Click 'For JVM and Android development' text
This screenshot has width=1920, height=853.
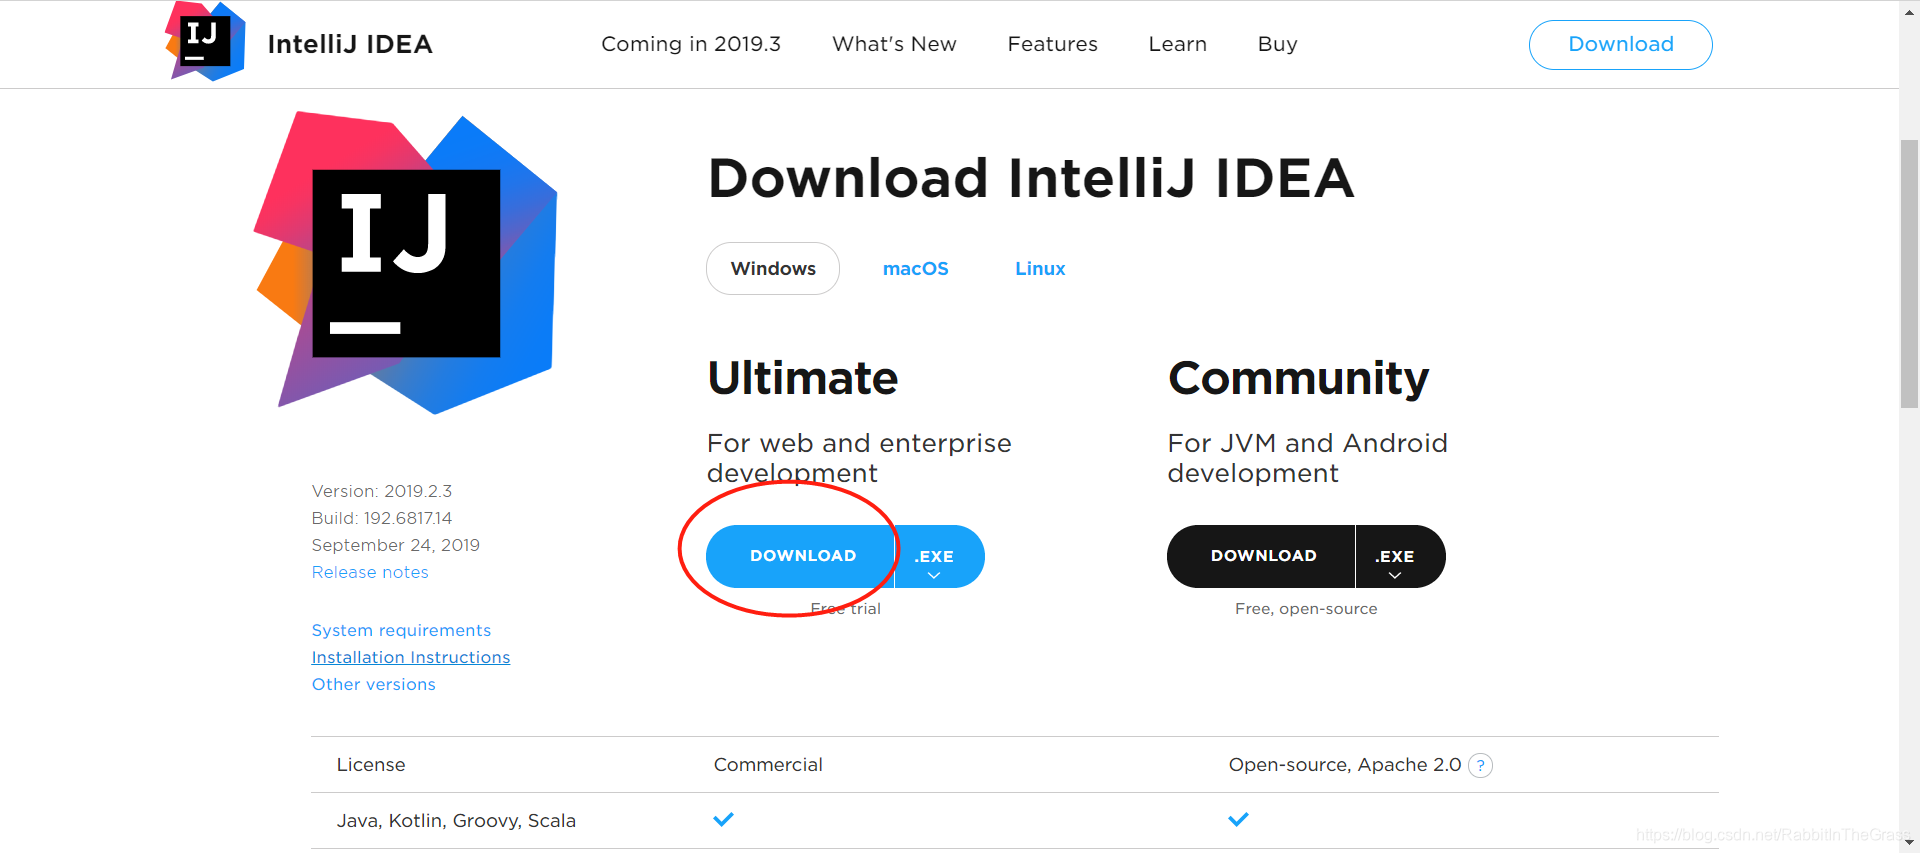[1308, 458]
